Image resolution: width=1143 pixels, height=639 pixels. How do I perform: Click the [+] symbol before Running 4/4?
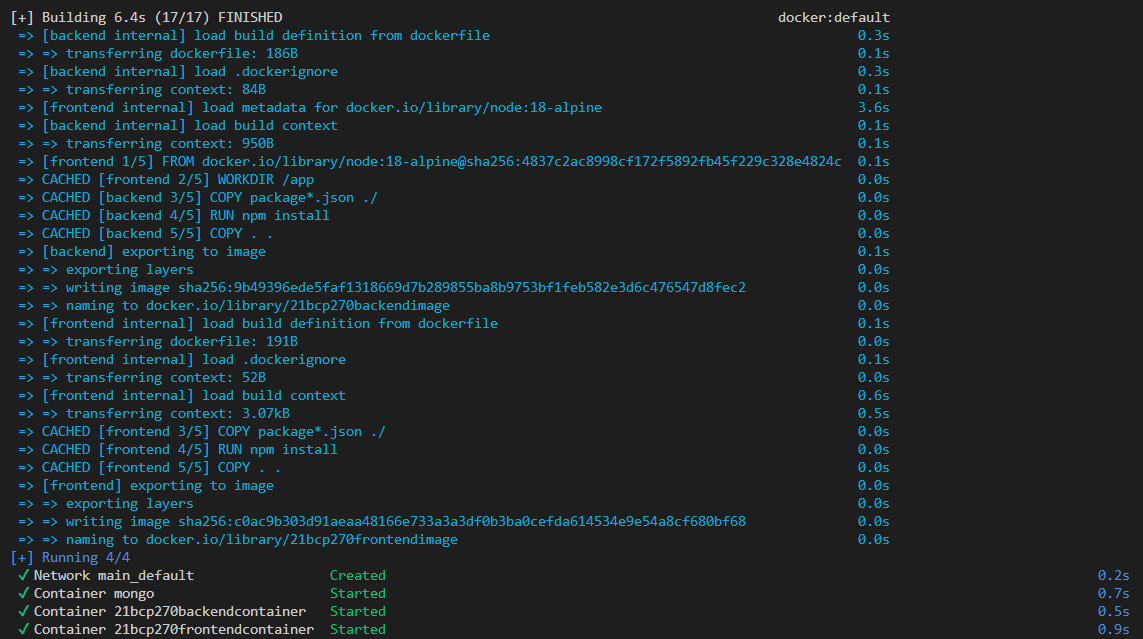click(x=22, y=557)
